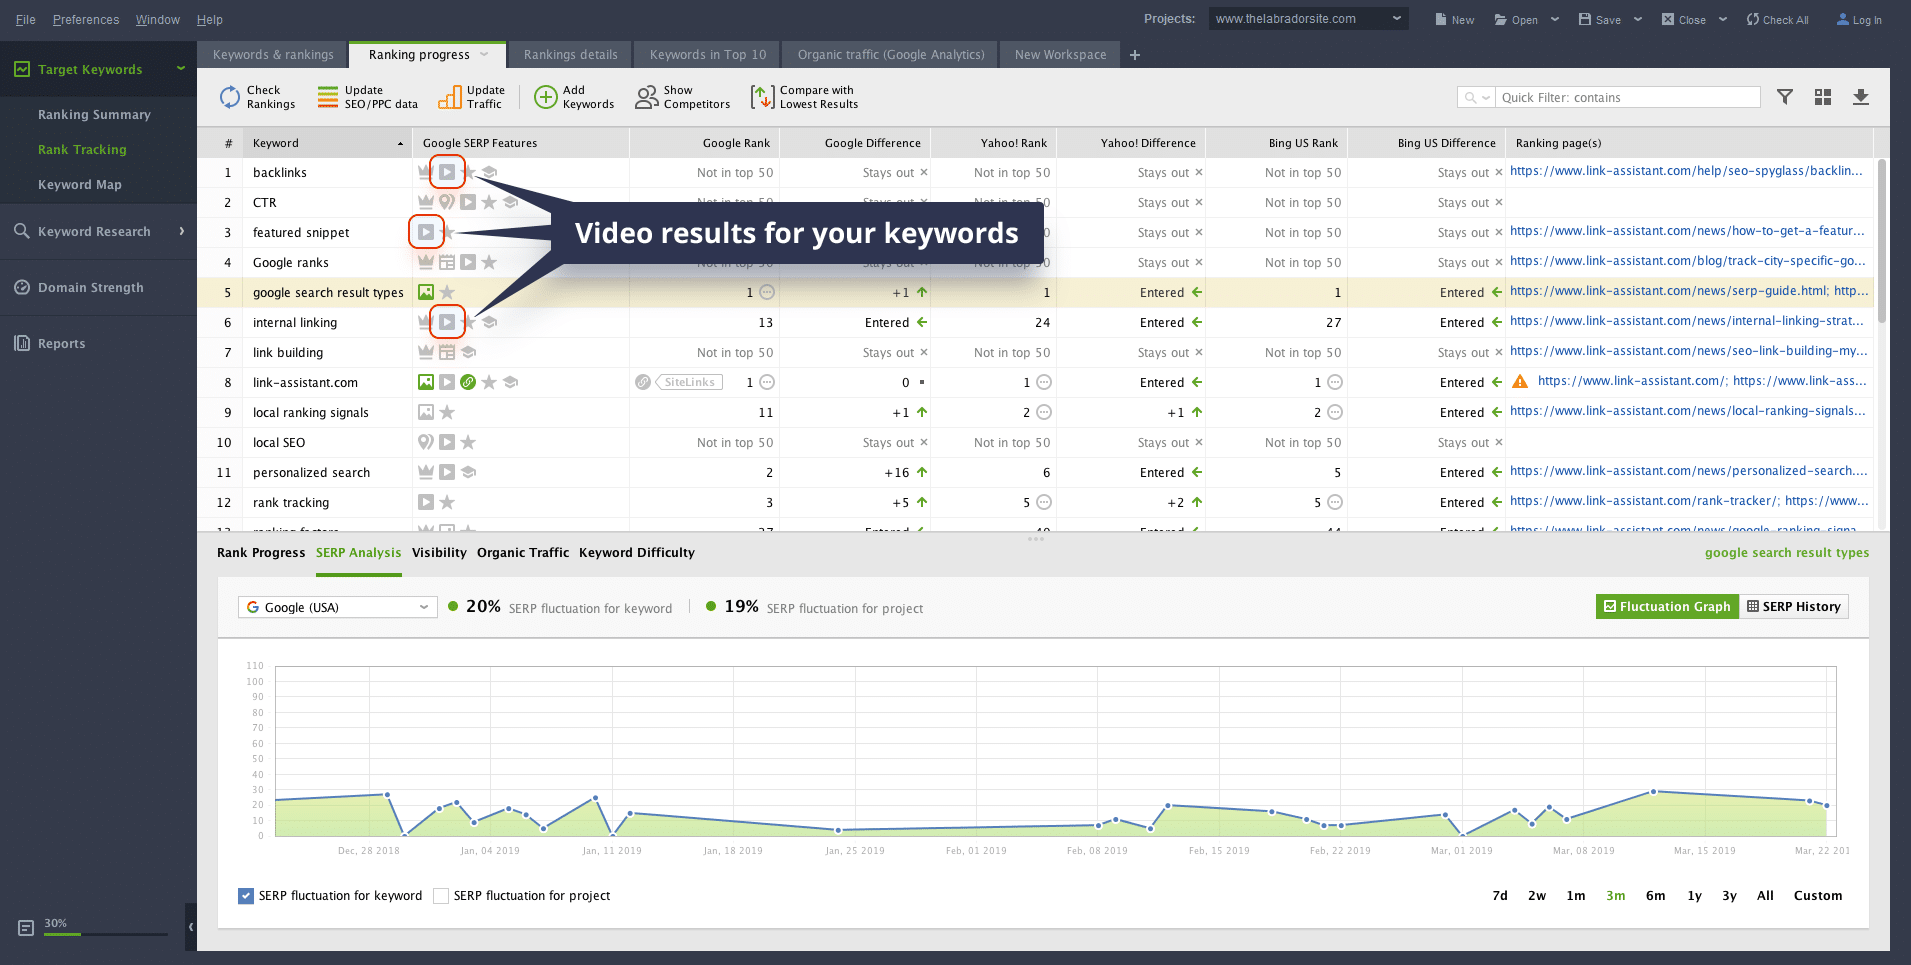The width and height of the screenshot is (1911, 965).
Task: Select the Add Keywords icon
Action: 546,96
